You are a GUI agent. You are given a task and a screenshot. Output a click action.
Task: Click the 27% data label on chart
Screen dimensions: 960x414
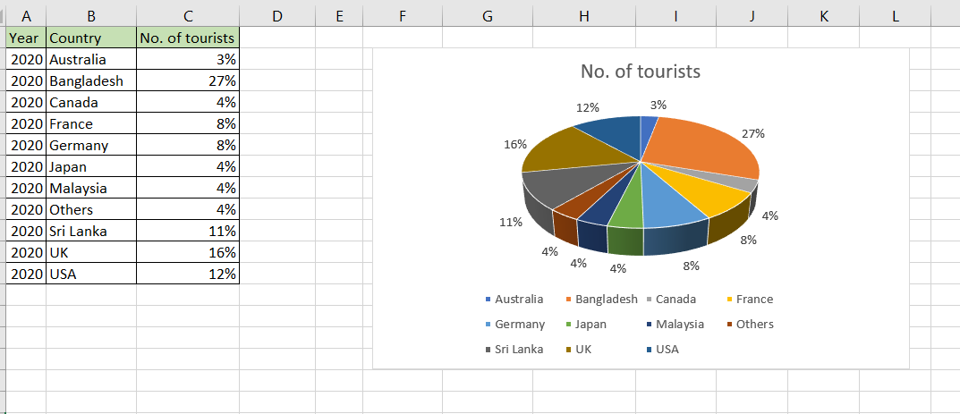(753, 134)
